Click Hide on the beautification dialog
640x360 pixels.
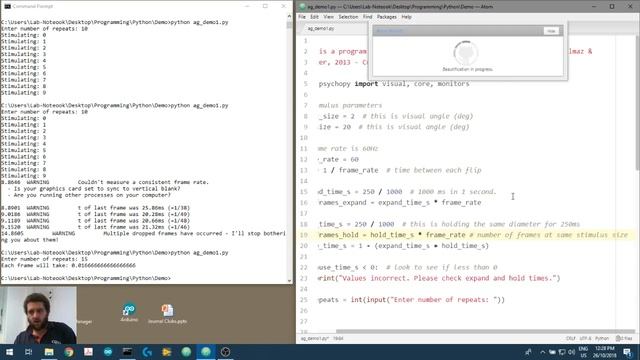(551, 31)
